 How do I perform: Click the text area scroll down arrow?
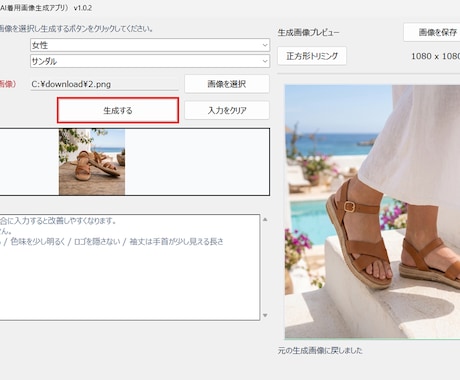[x=265, y=315]
